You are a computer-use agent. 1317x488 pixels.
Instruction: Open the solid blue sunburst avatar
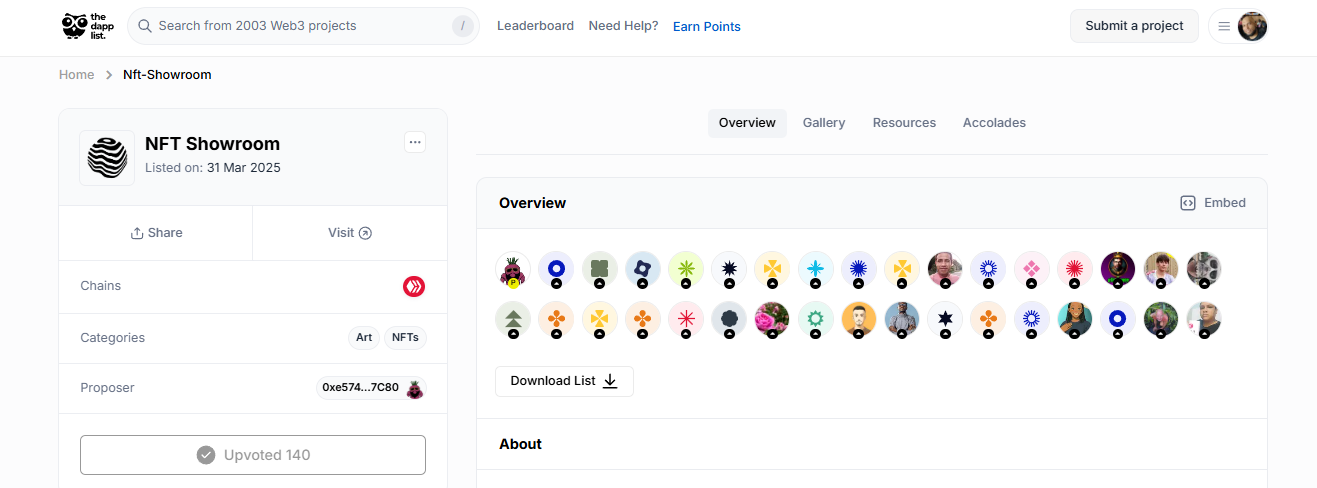tap(859, 269)
